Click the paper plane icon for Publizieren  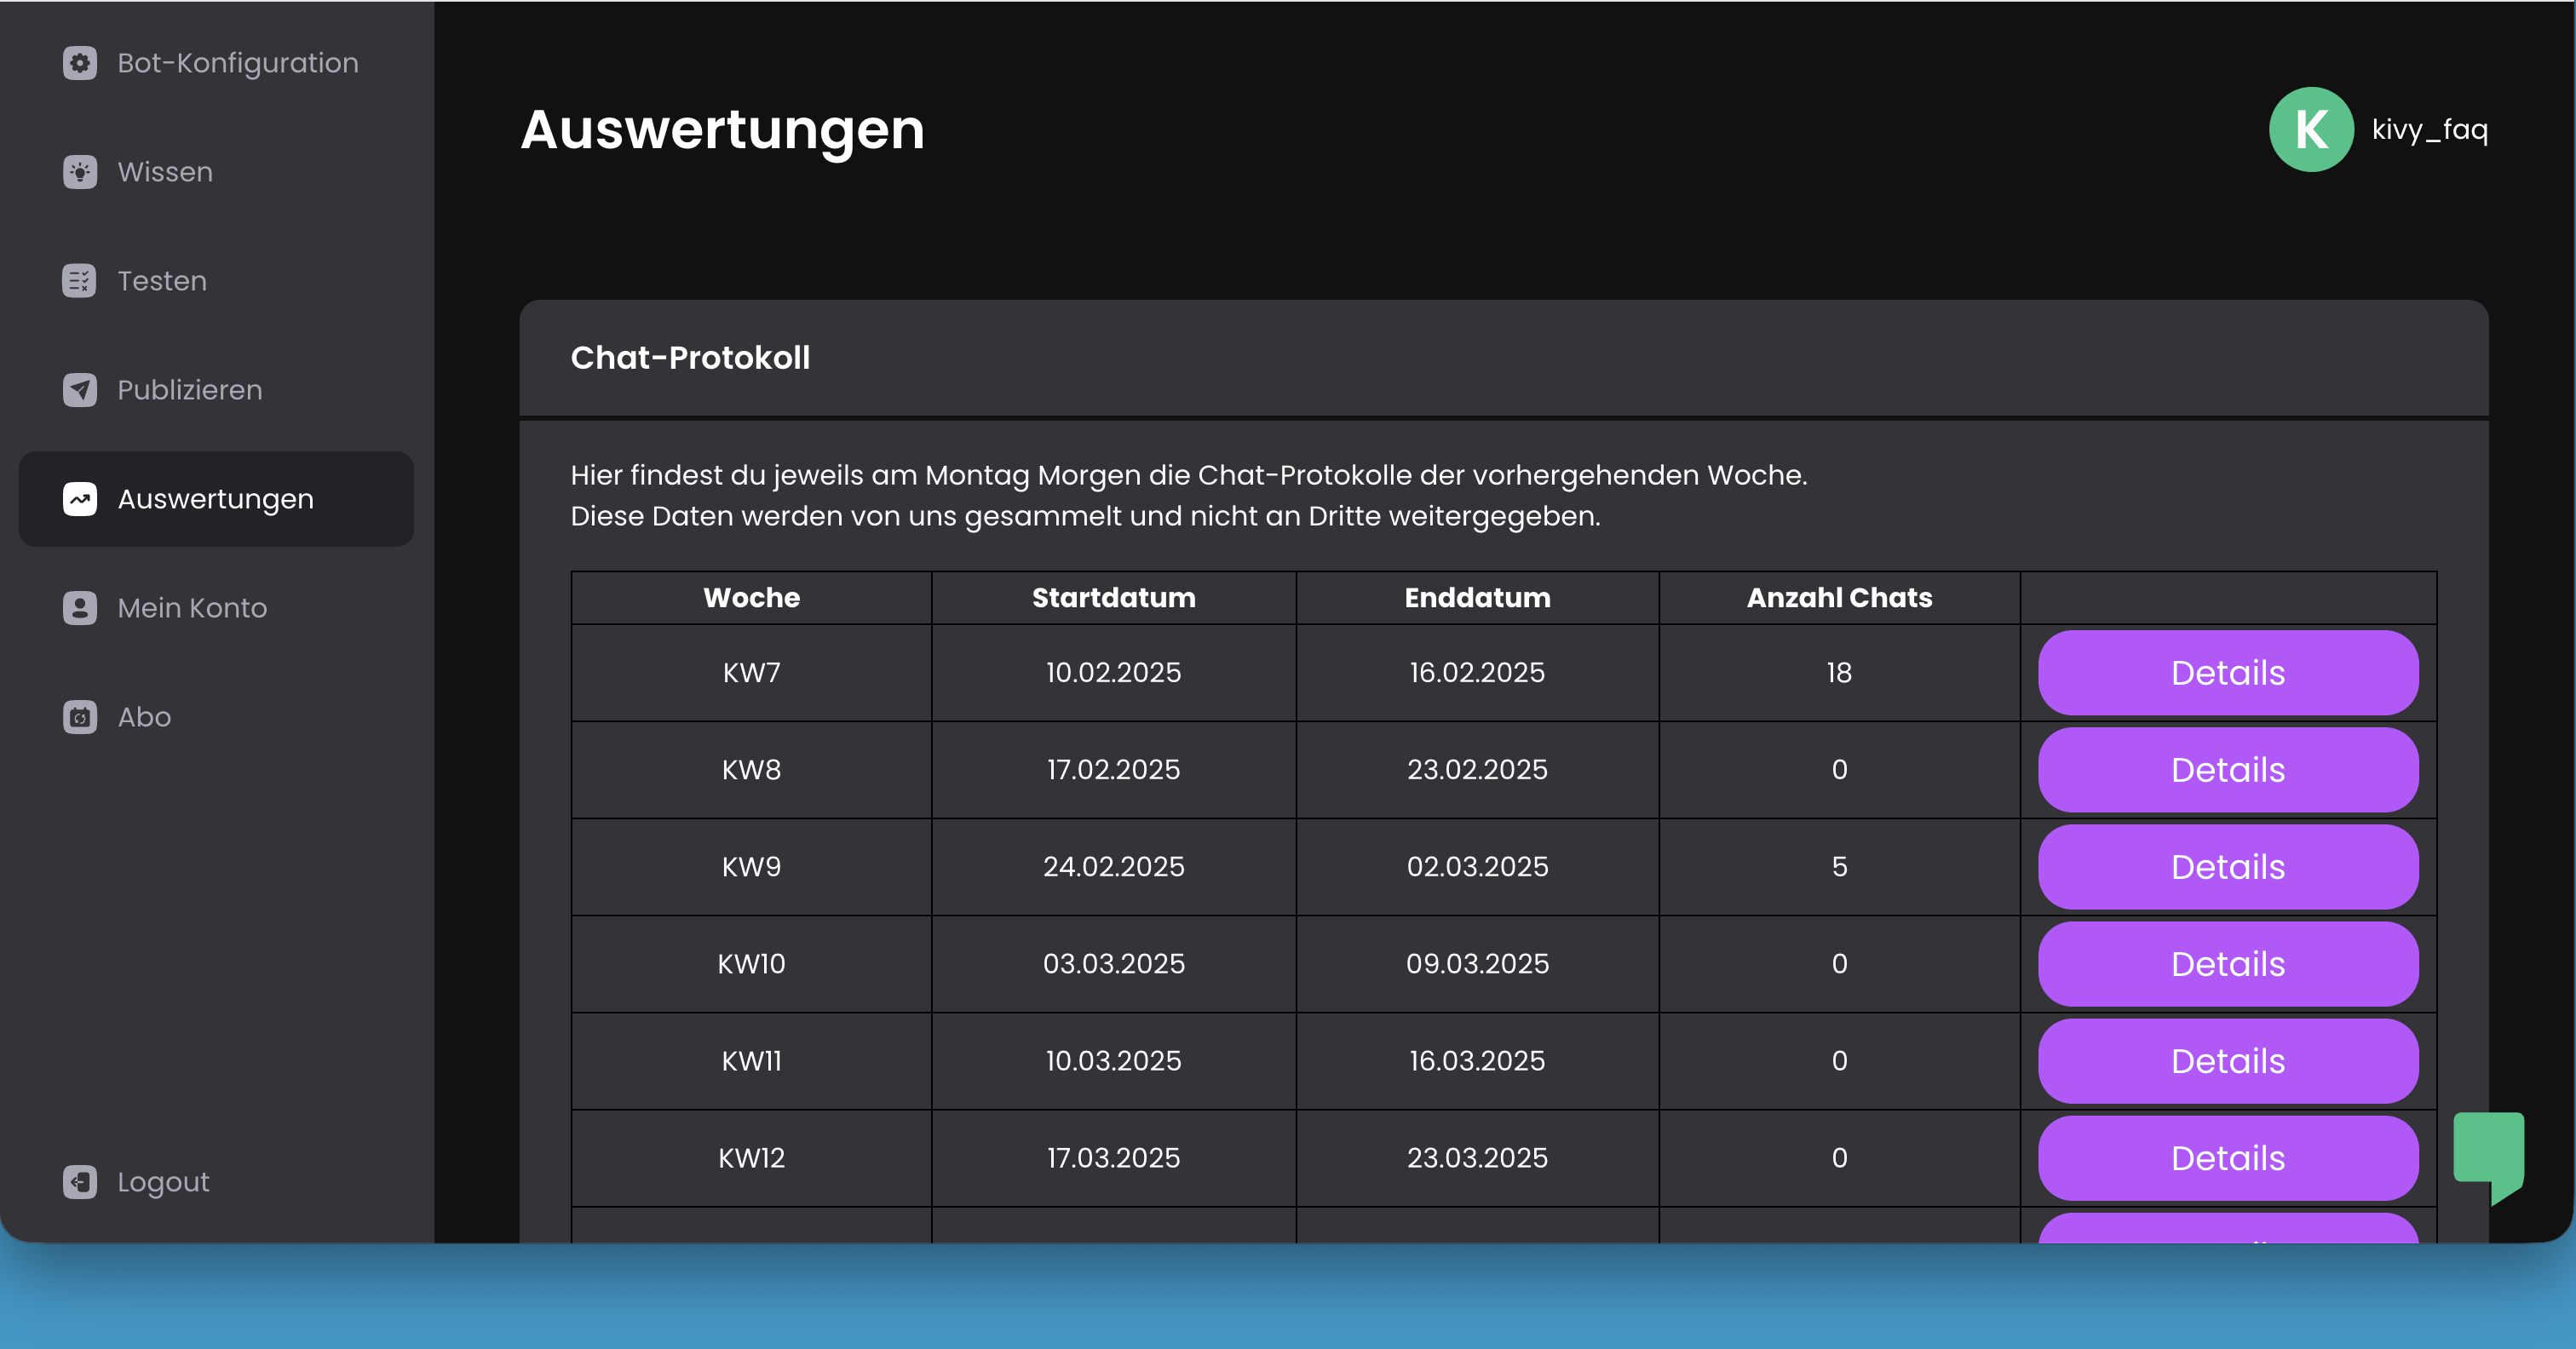pos(79,390)
